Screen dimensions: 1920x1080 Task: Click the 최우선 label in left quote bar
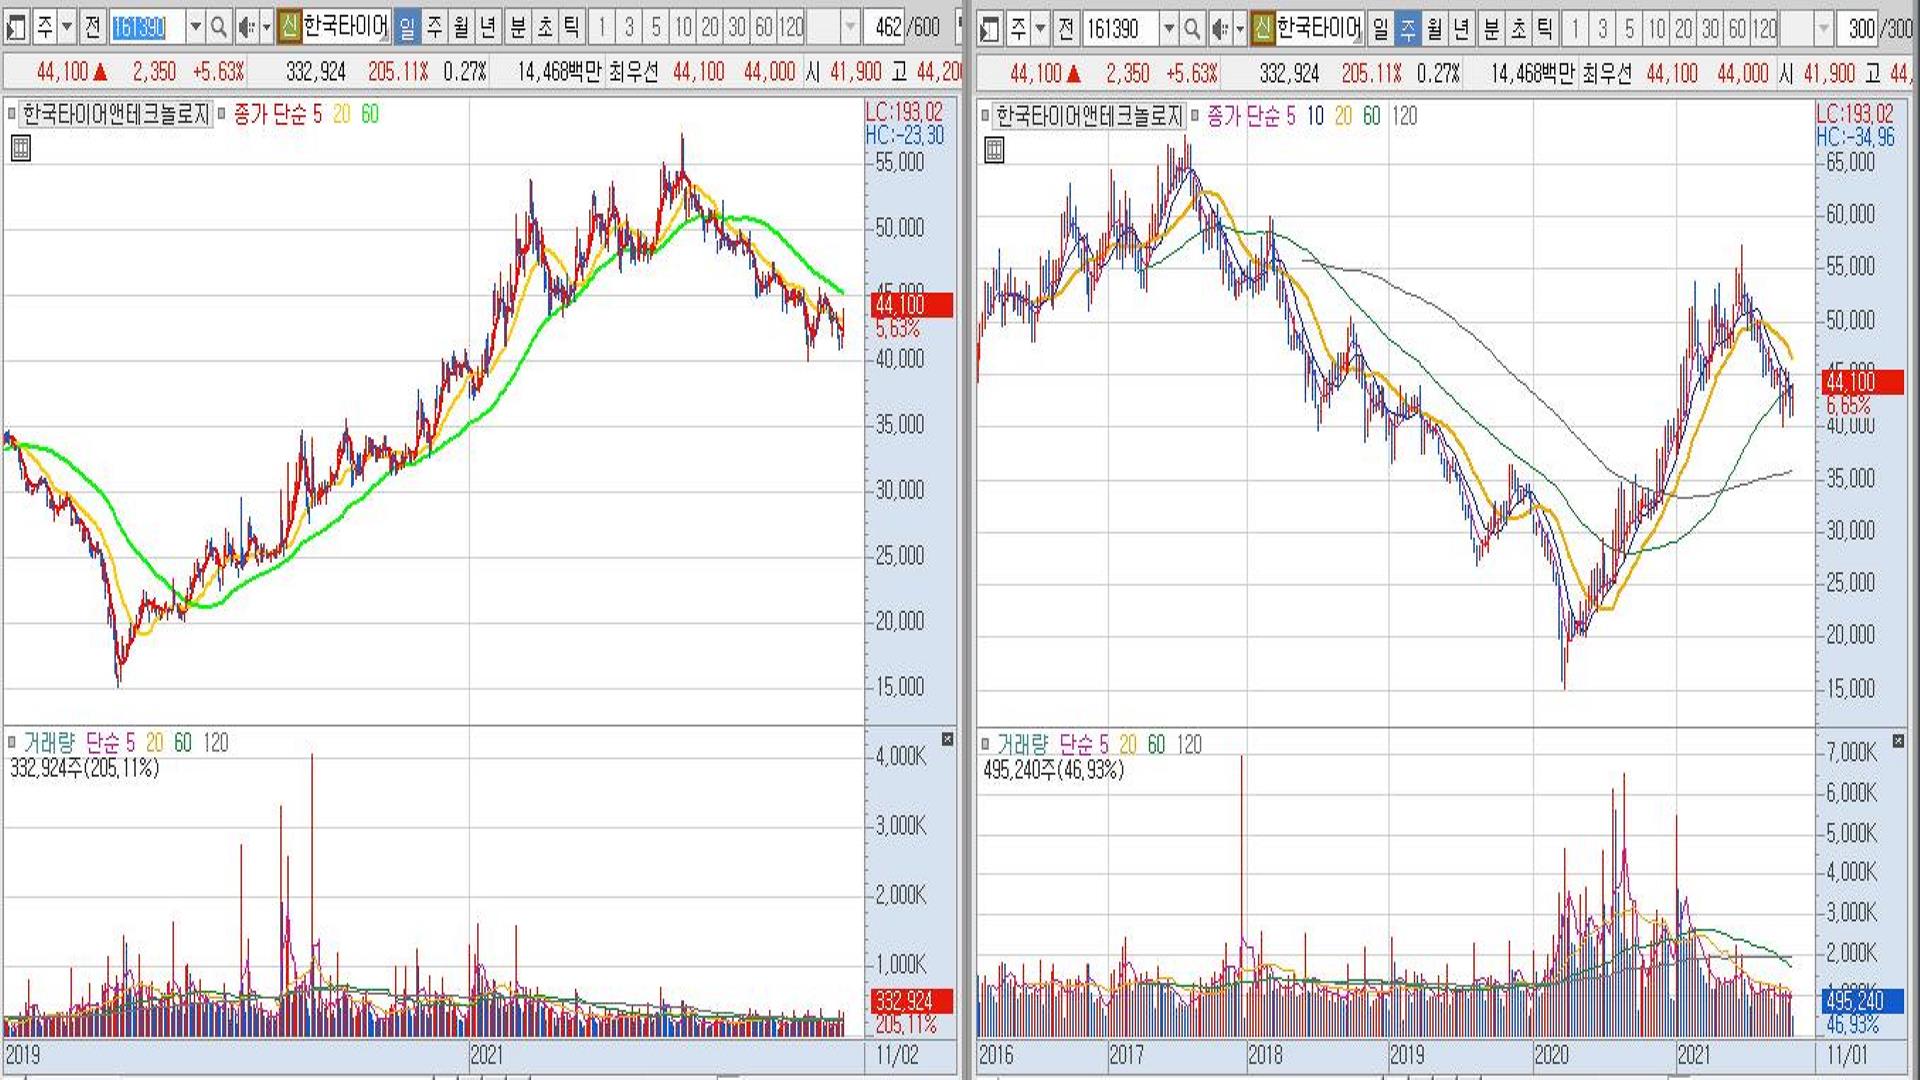[x=633, y=73]
